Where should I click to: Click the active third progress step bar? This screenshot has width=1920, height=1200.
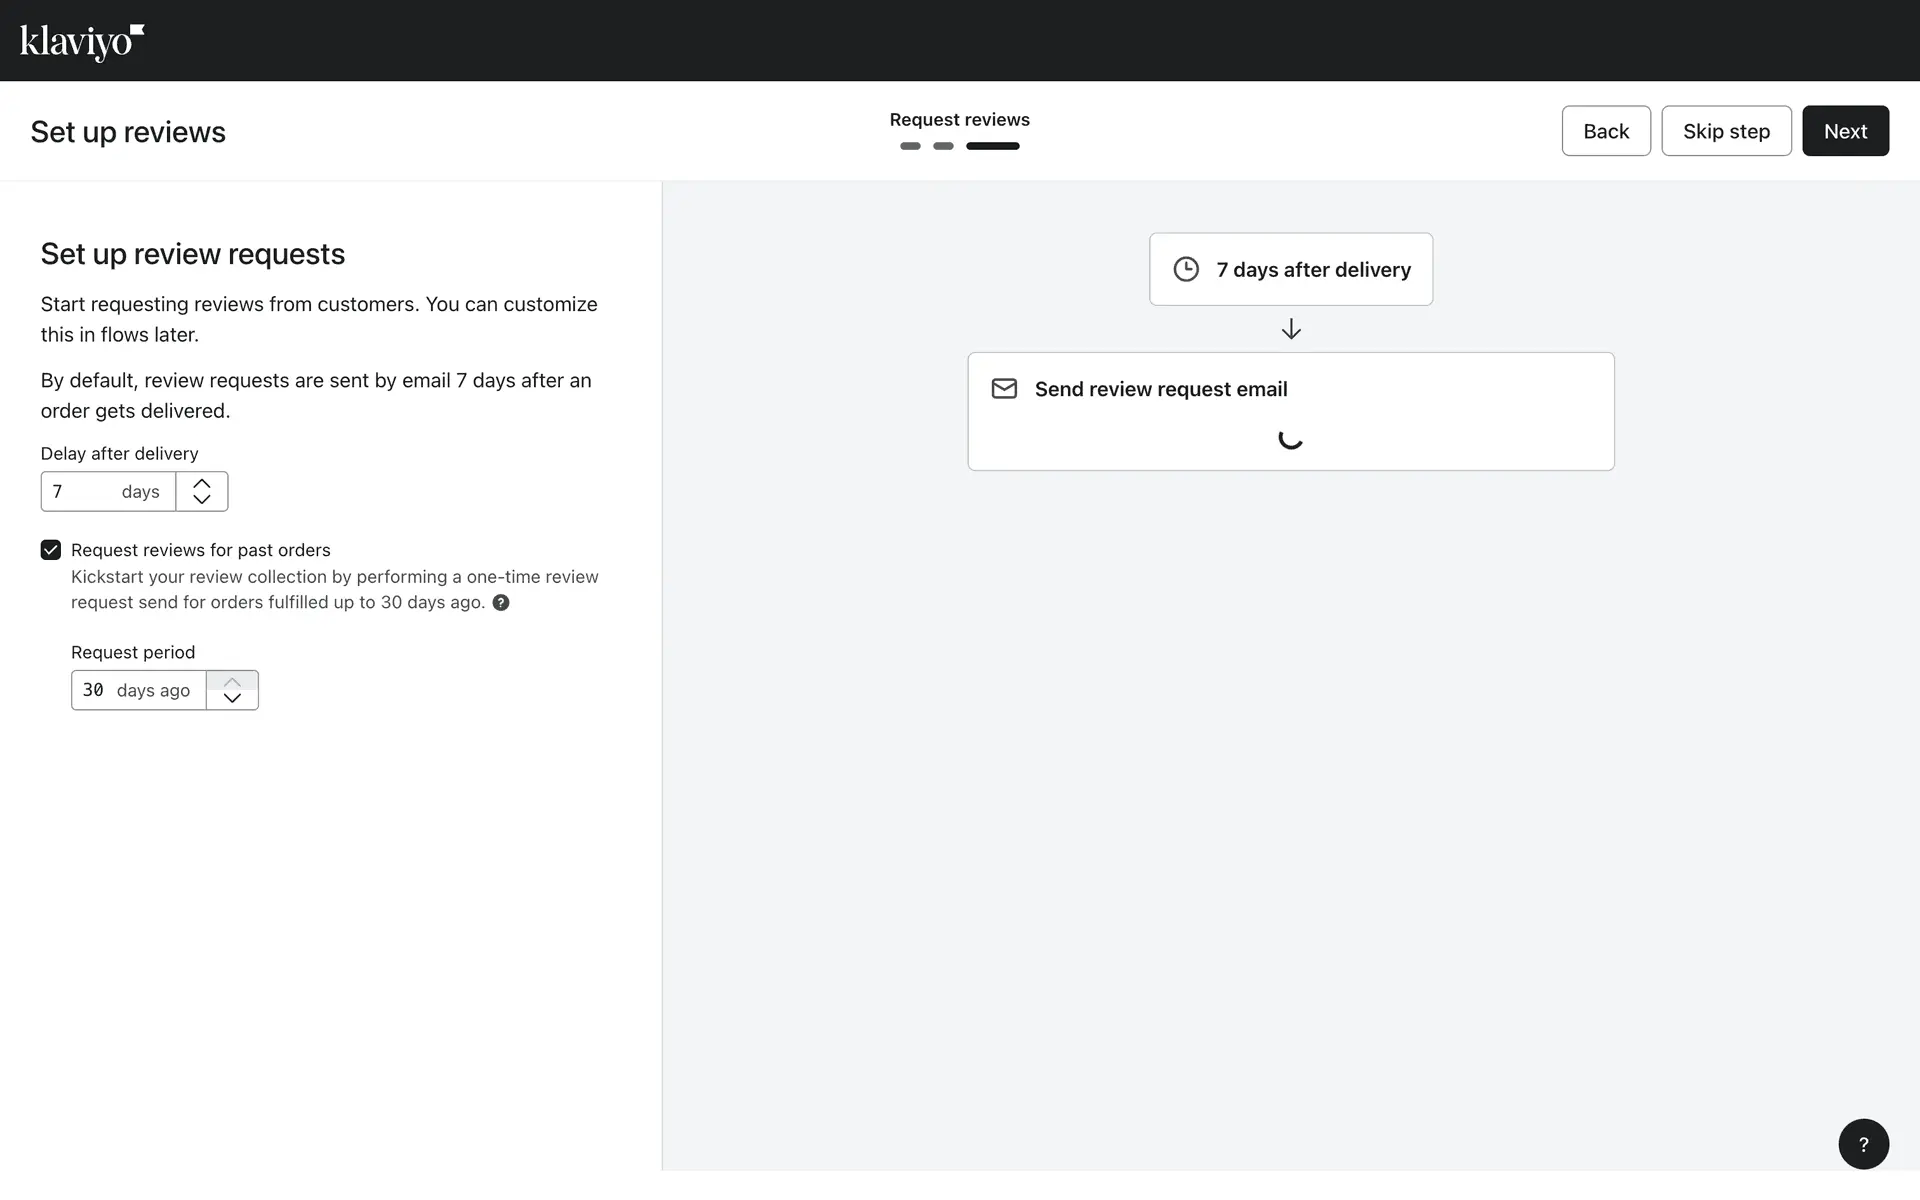coord(992,146)
